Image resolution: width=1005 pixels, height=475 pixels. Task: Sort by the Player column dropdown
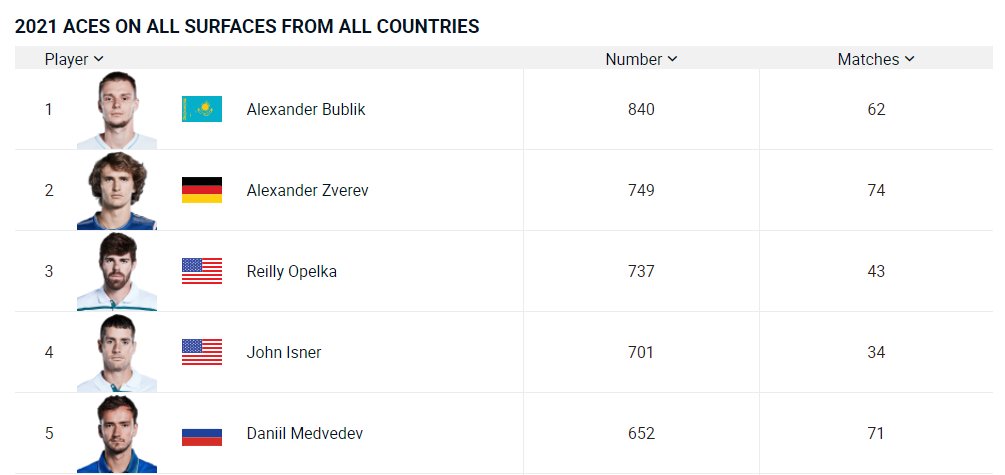point(74,59)
